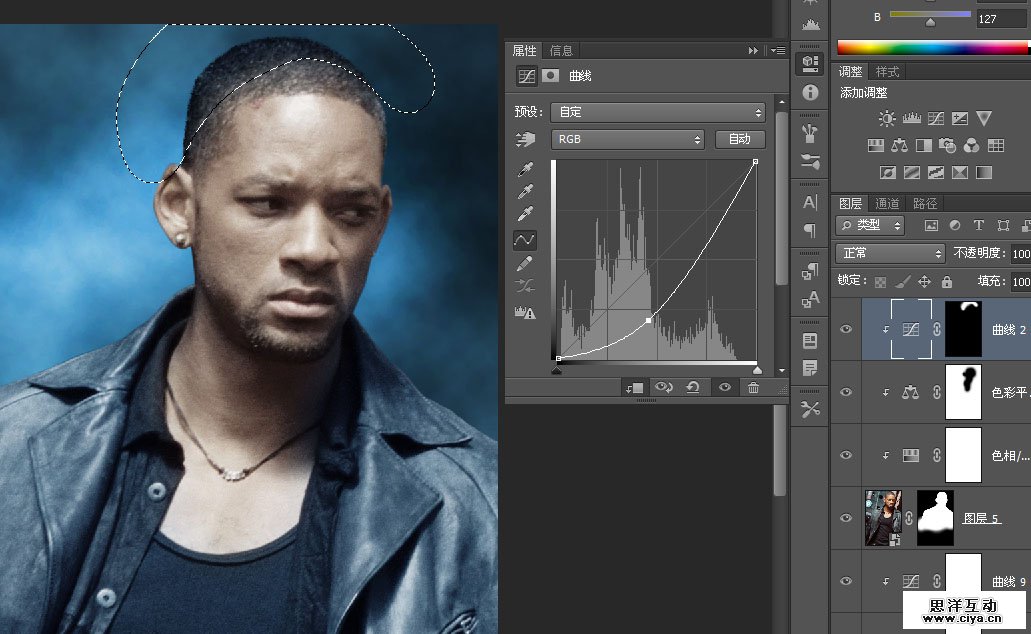
Task: Pick a color from the spectrum bar
Action: pos(930,47)
